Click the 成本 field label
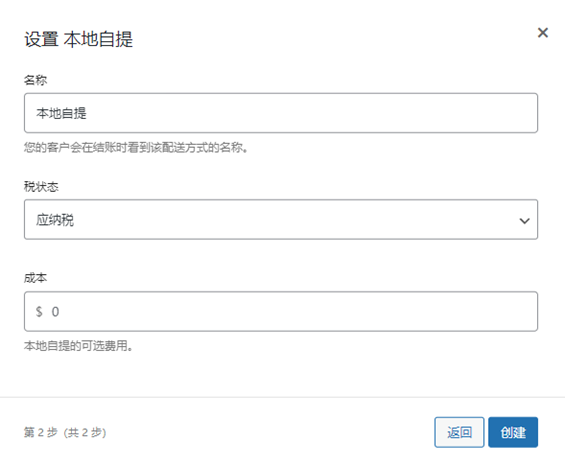 coord(35,278)
